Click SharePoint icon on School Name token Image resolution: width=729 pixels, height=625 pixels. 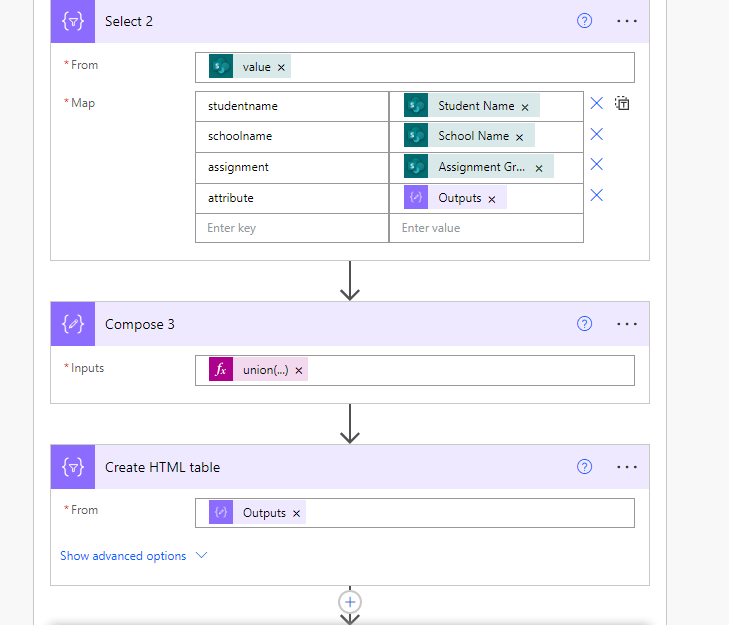[x=416, y=135]
